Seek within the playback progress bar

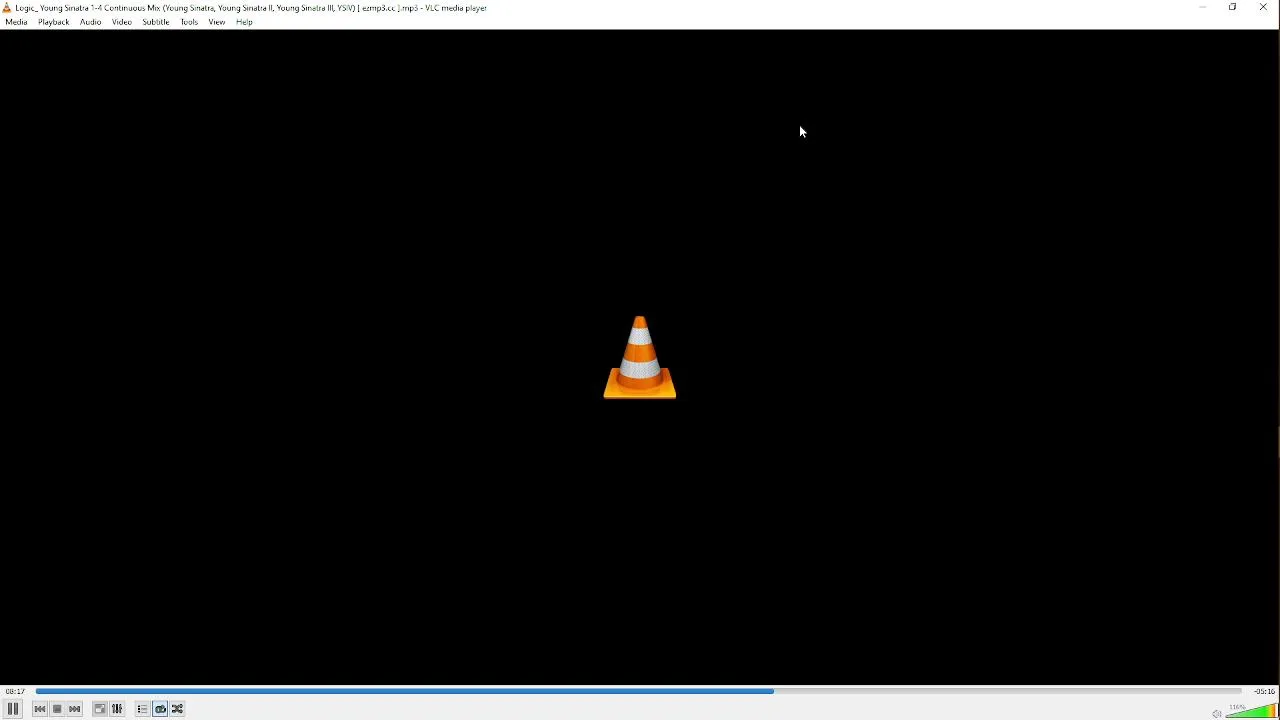639,691
